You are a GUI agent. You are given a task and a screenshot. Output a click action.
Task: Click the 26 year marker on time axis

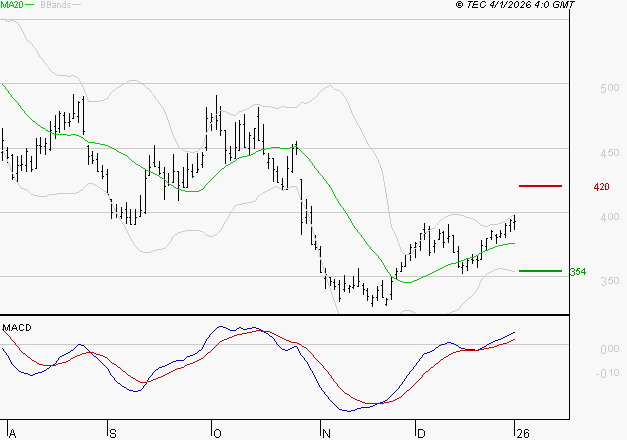pos(523,434)
